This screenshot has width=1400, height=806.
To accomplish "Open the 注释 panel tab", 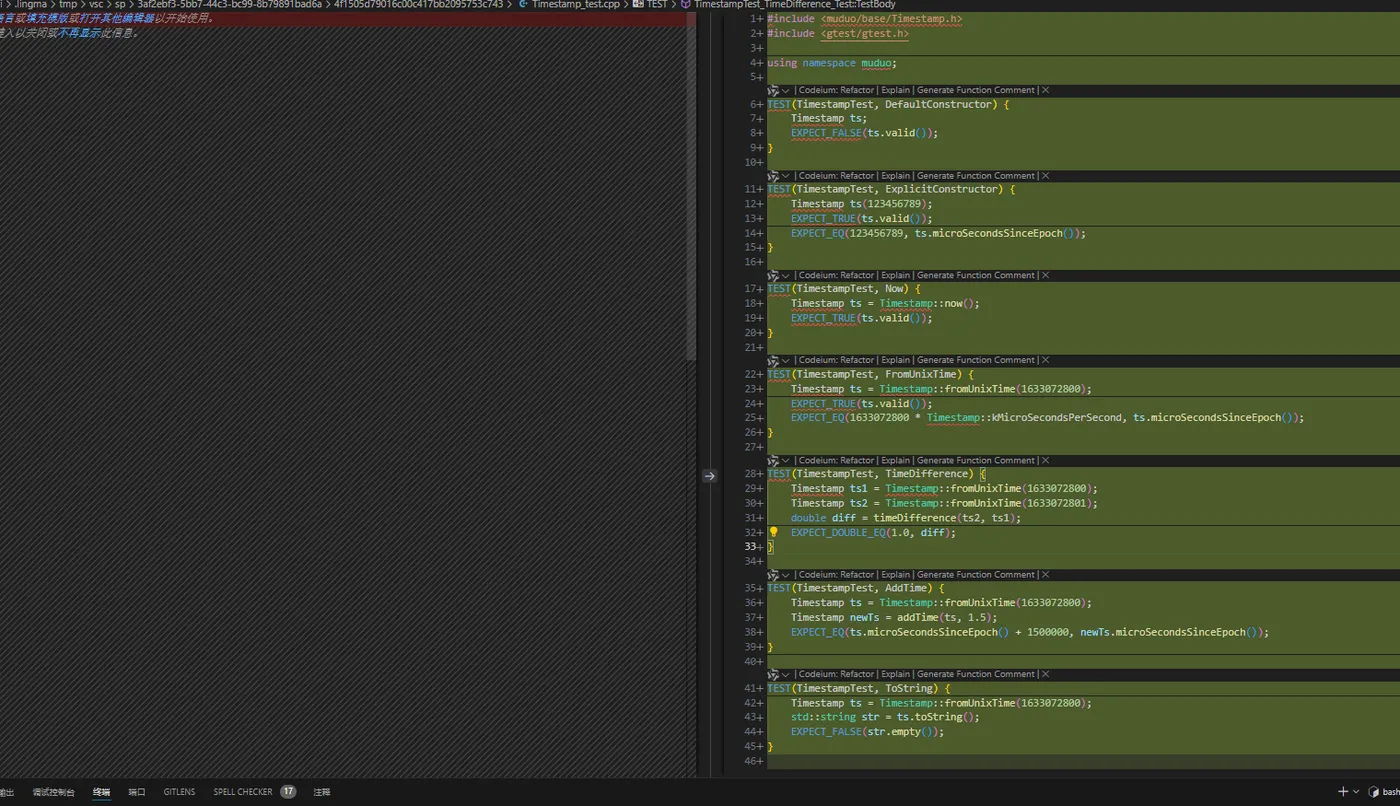I will (x=322, y=792).
